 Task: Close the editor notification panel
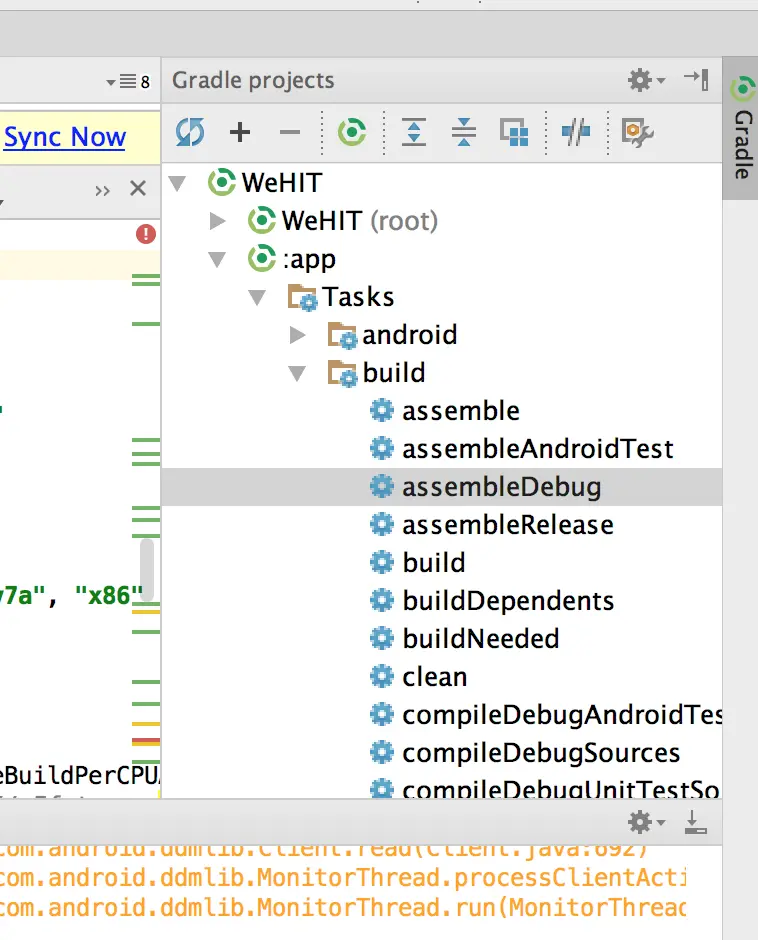pyautogui.click(x=138, y=188)
